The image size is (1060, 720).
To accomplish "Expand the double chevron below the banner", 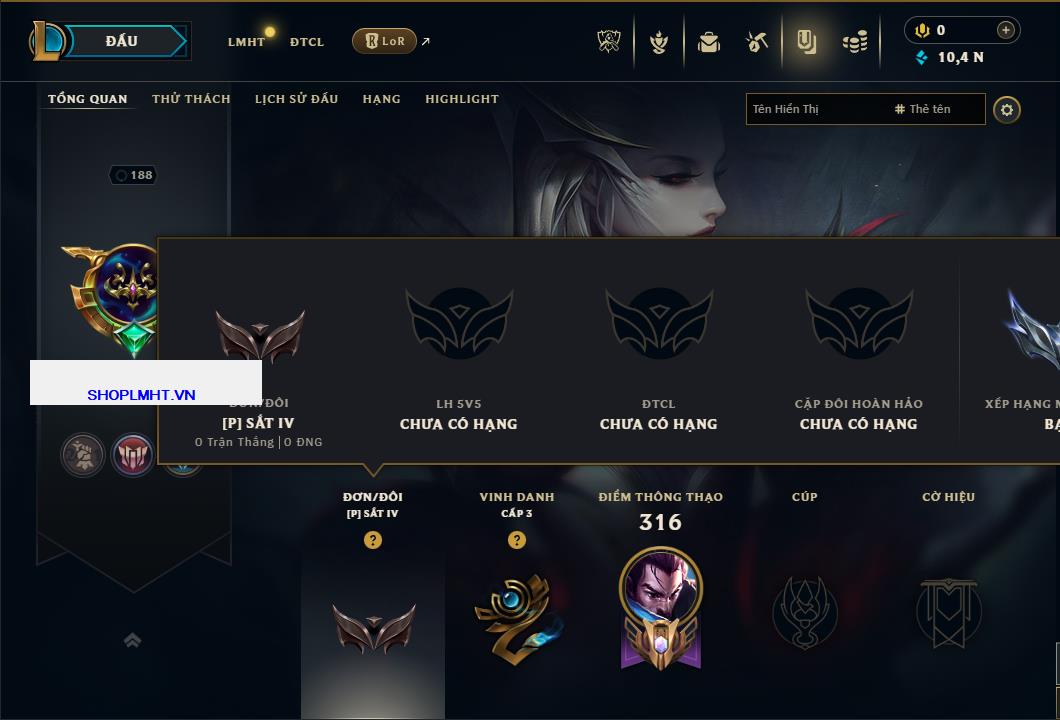I will point(132,640).
